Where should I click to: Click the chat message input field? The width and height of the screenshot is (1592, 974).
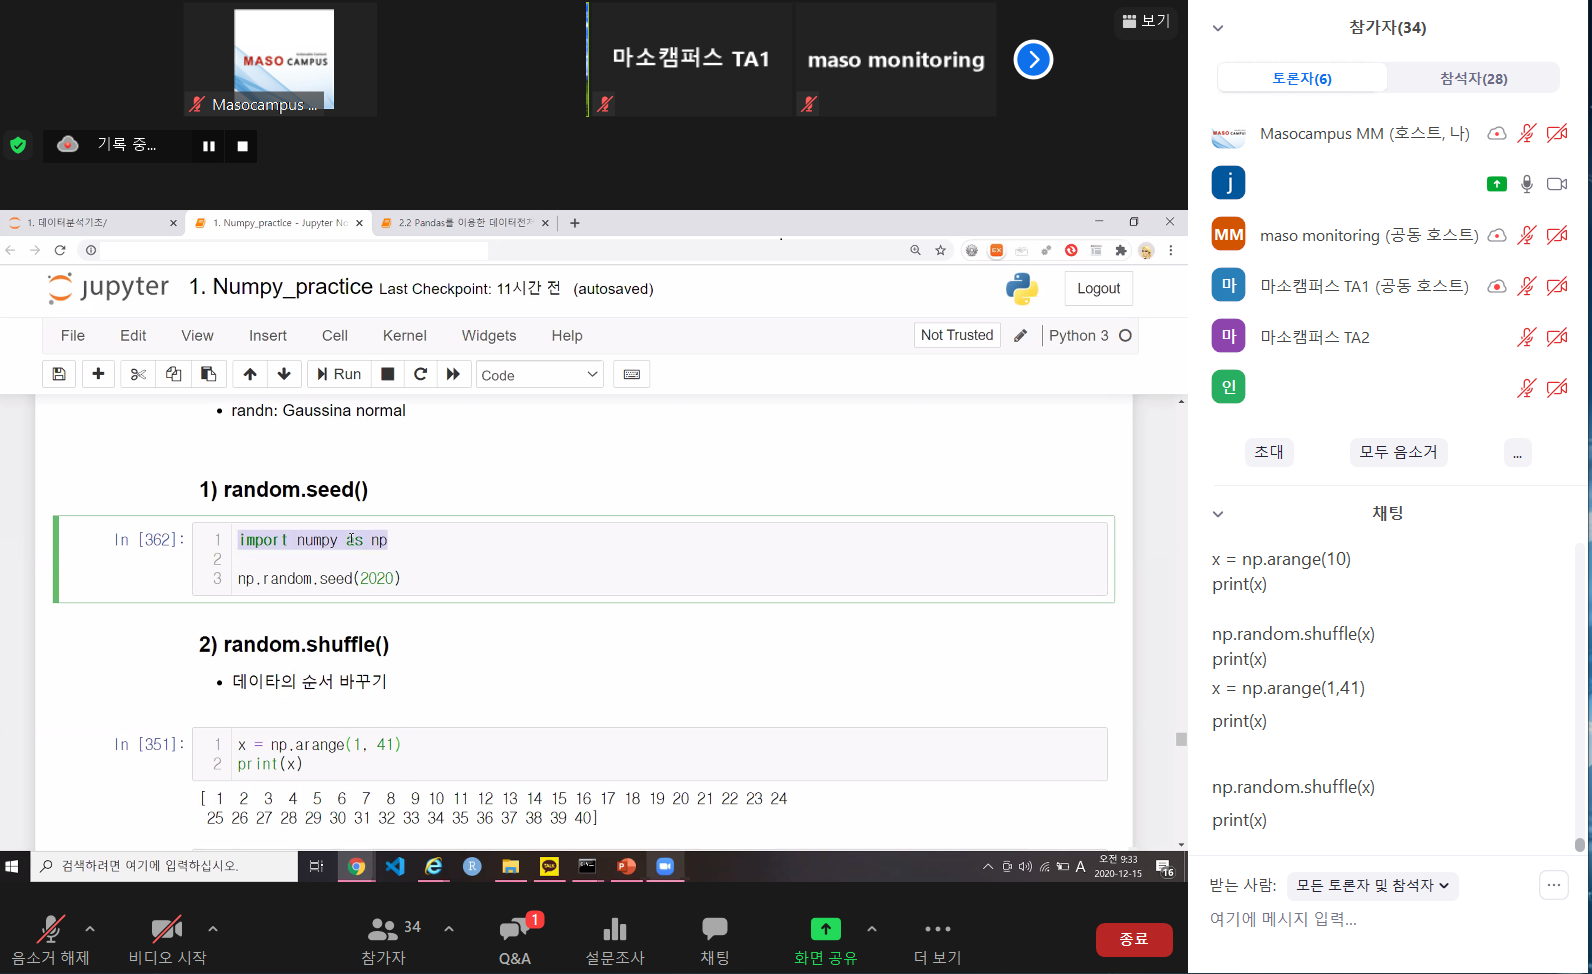[1380, 919]
